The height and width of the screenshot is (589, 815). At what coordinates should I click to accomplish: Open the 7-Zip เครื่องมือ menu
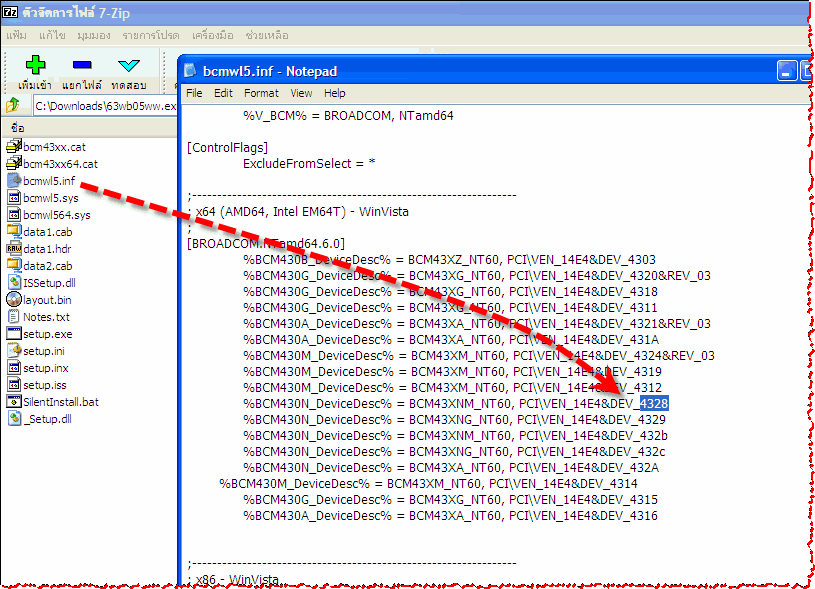pos(212,35)
